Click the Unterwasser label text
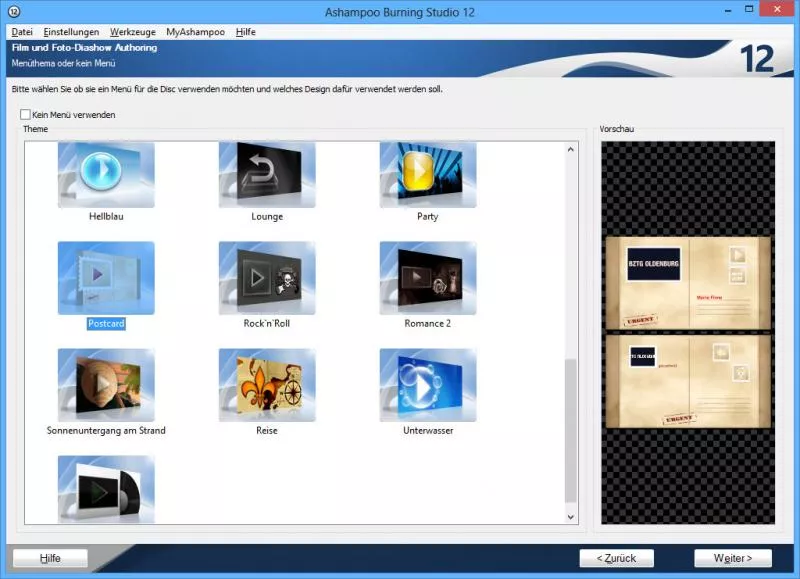The image size is (800, 579). point(428,431)
